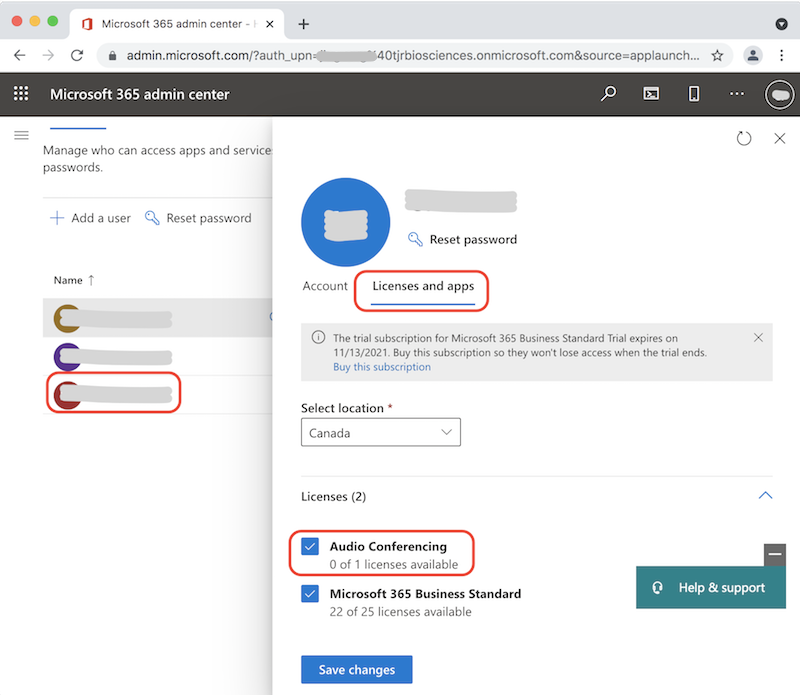Switch to the Licenses and apps tab
The image size is (800, 695).
[x=421, y=285]
